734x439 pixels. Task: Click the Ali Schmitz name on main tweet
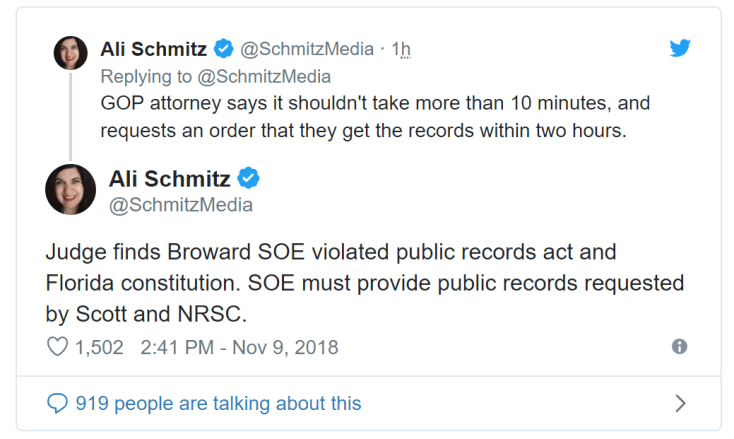[x=168, y=180]
